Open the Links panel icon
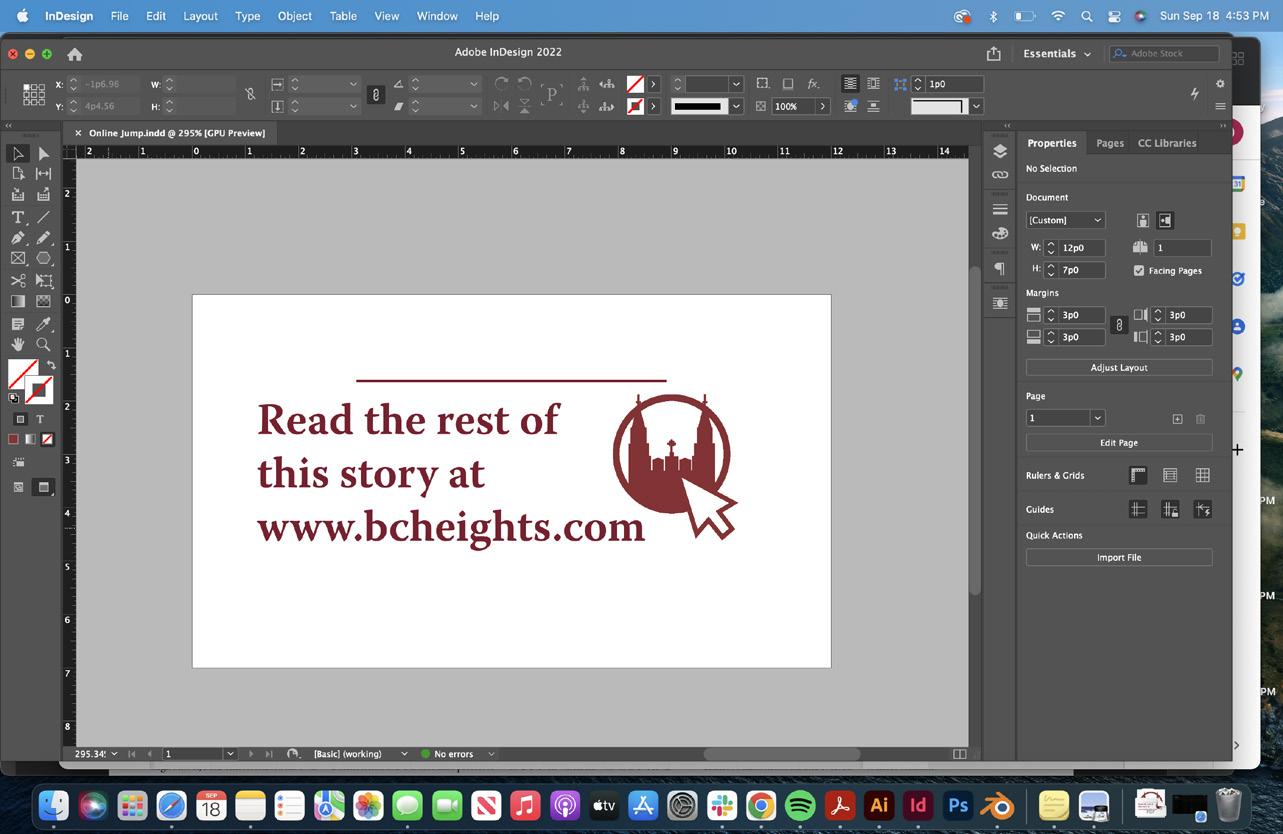The height and width of the screenshot is (834, 1283). [x=1000, y=175]
